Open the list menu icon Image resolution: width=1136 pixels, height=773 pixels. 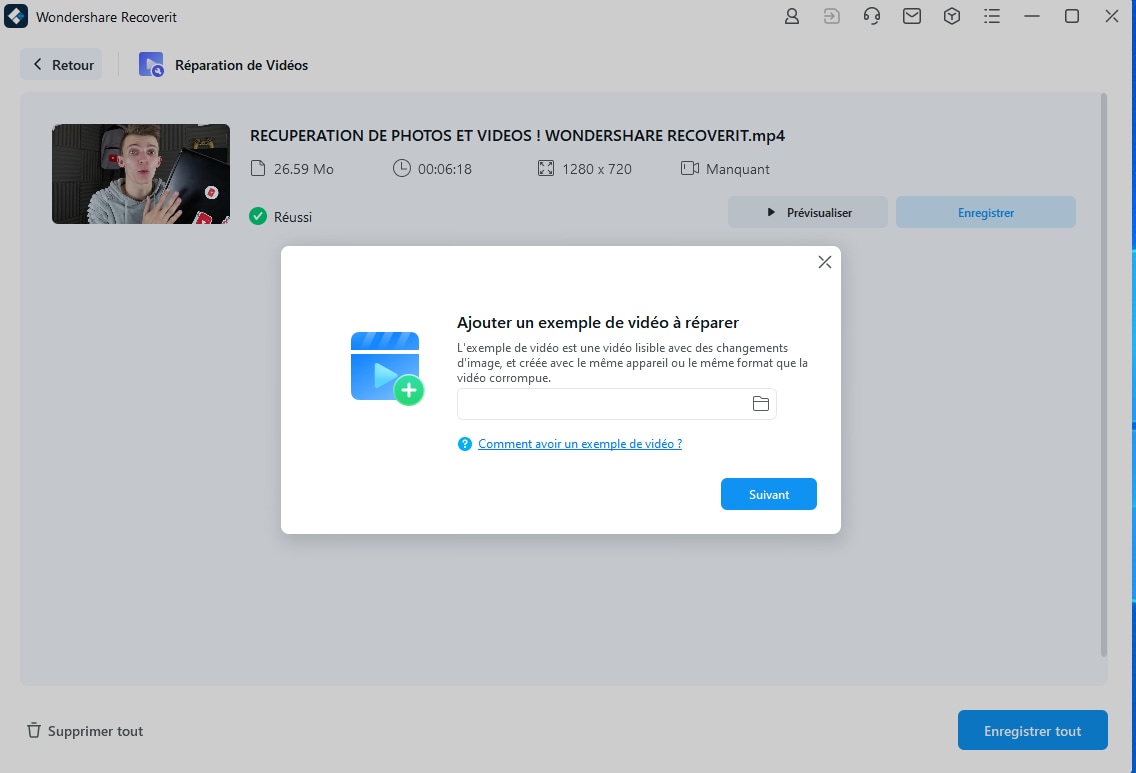pos(992,16)
